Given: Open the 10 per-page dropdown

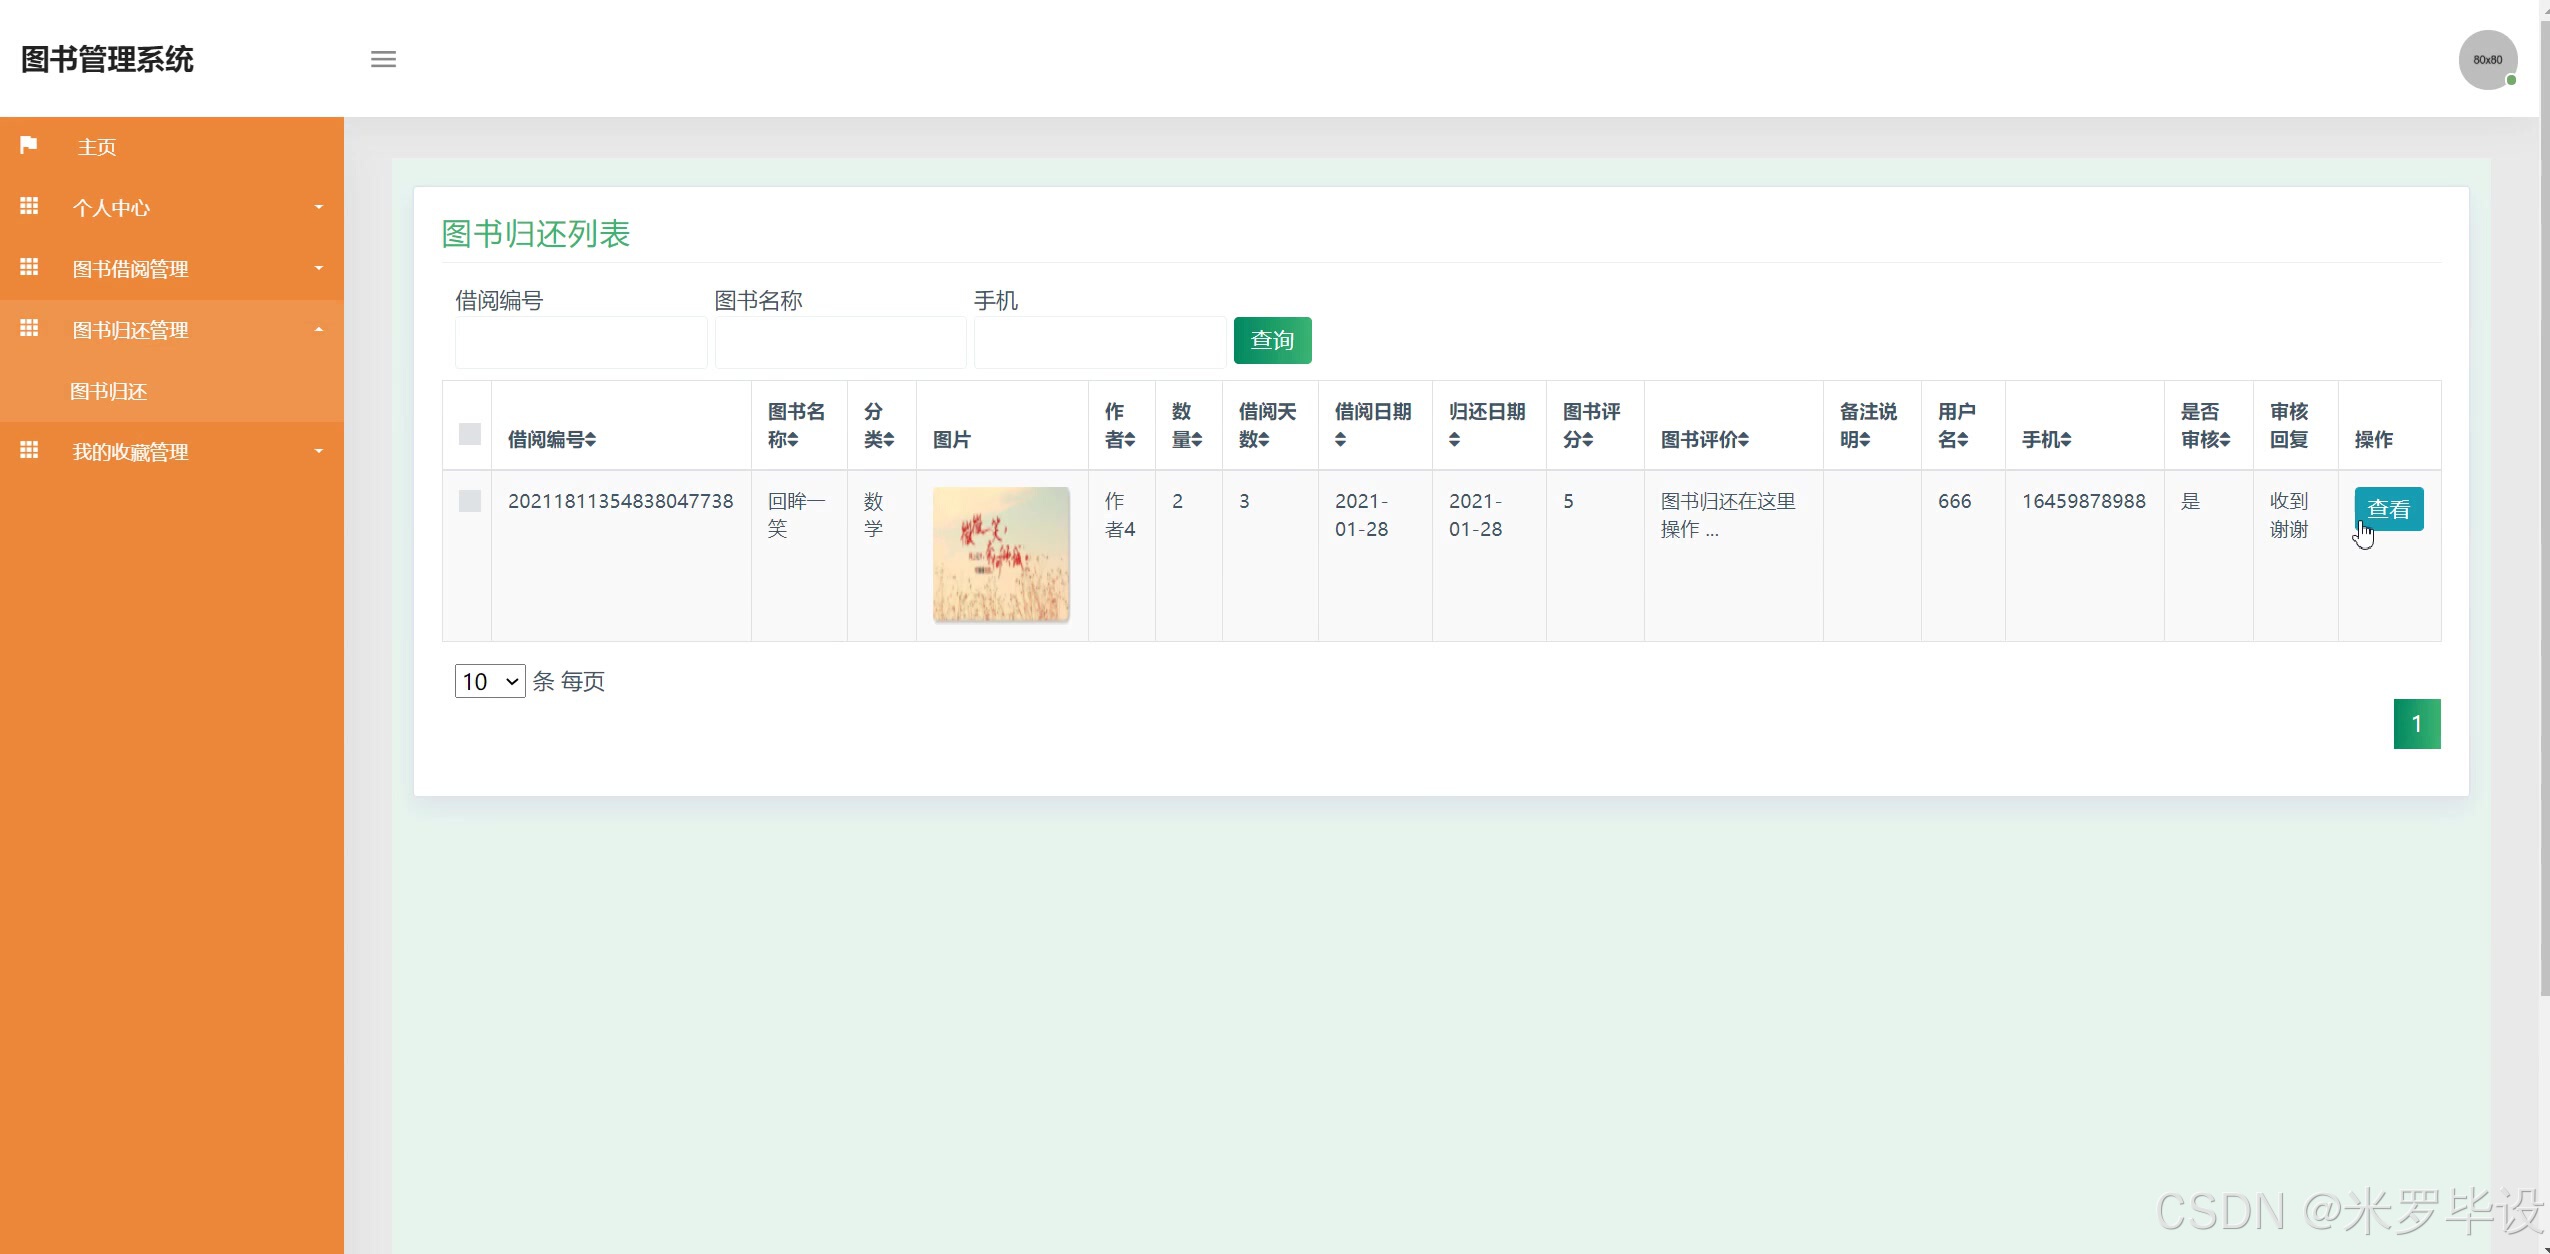Looking at the screenshot, I should (489, 681).
